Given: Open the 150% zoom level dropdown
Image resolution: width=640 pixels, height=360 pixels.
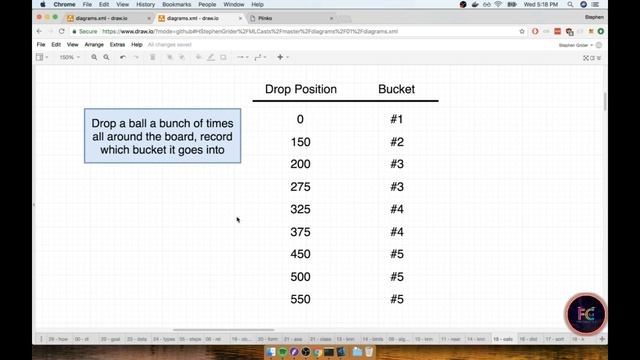Looking at the screenshot, I should [x=69, y=58].
